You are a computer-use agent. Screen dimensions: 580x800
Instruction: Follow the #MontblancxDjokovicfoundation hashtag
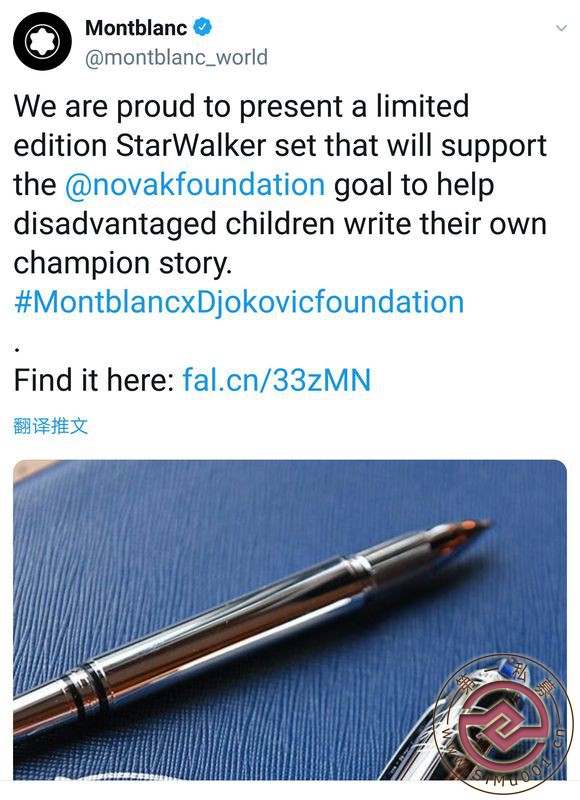239,302
